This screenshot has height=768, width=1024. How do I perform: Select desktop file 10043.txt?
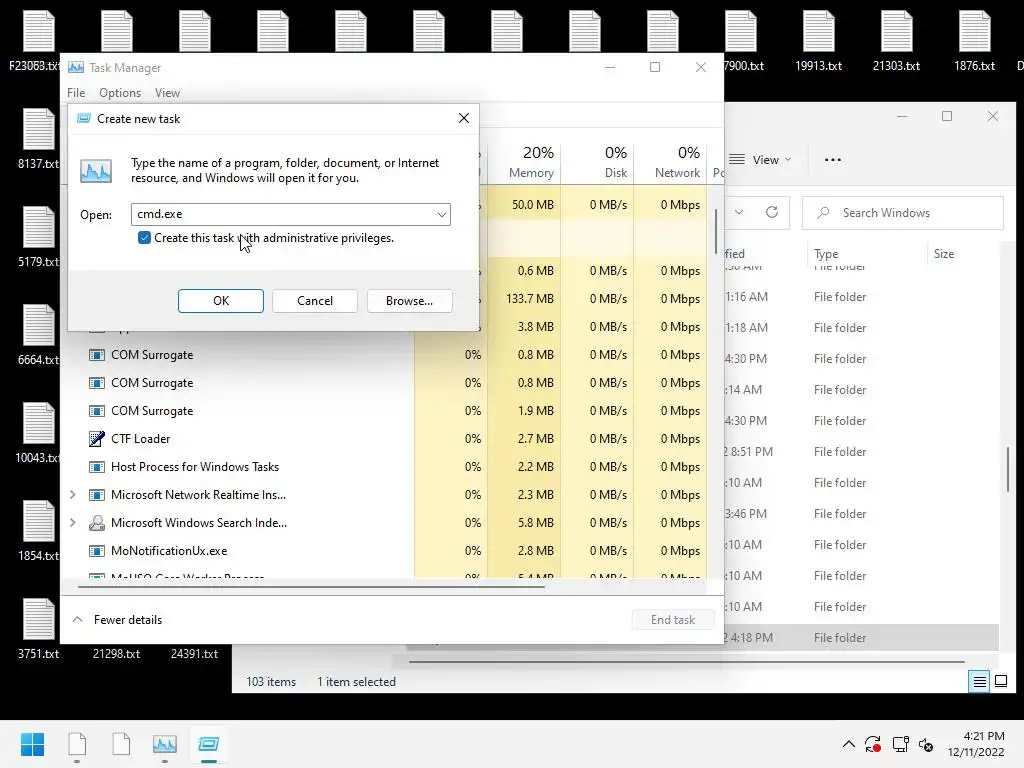38,433
